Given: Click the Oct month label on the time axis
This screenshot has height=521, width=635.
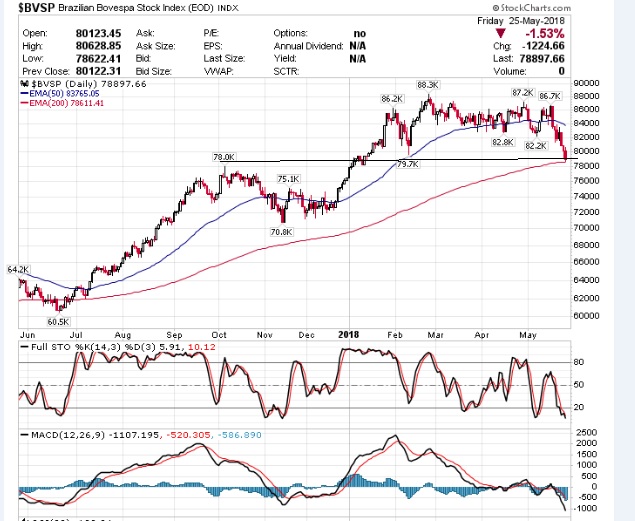Looking at the screenshot, I should coord(219,335).
